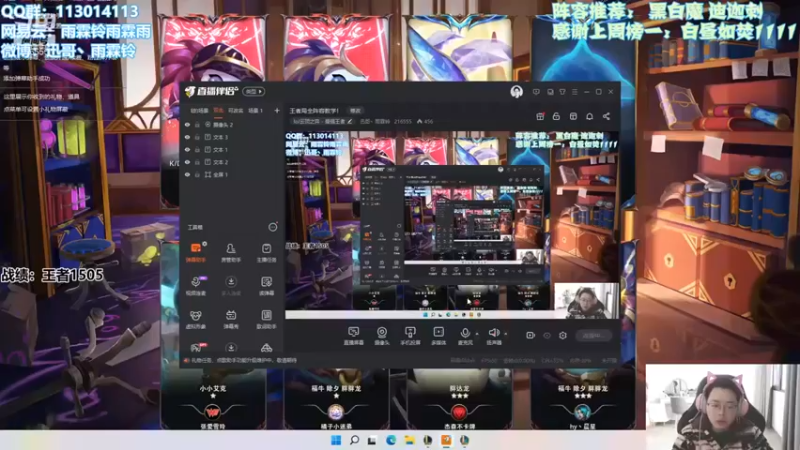Screen dimensions: 800x450
Task: Open the 弹幕秀 danmaku show tool
Action: click(231, 319)
